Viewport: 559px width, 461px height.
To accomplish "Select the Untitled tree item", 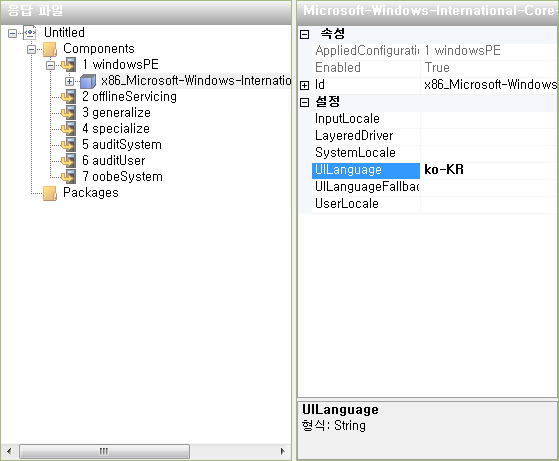I will pos(64,32).
